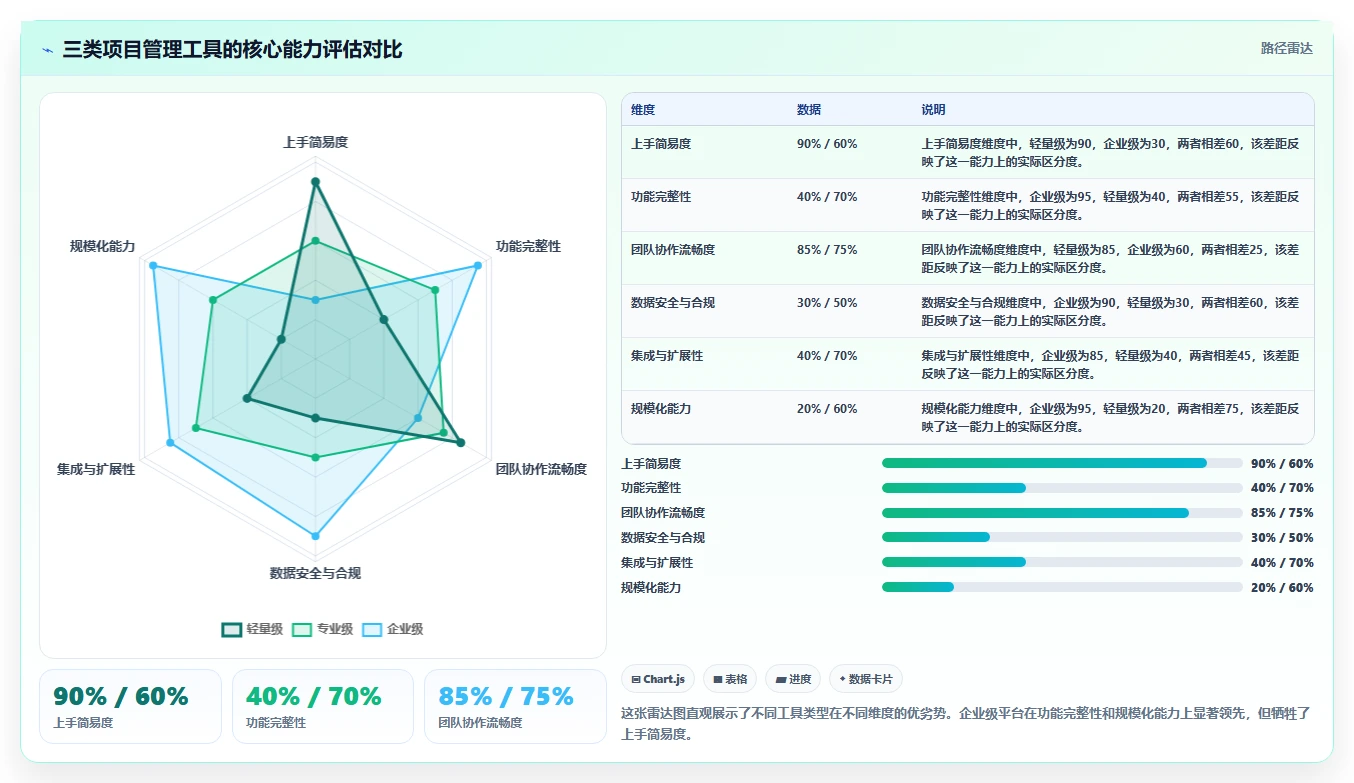This screenshot has height=783, width=1354.
Task: Click 企业级 data point on 集成与扩展性 axis
Action: [170, 442]
